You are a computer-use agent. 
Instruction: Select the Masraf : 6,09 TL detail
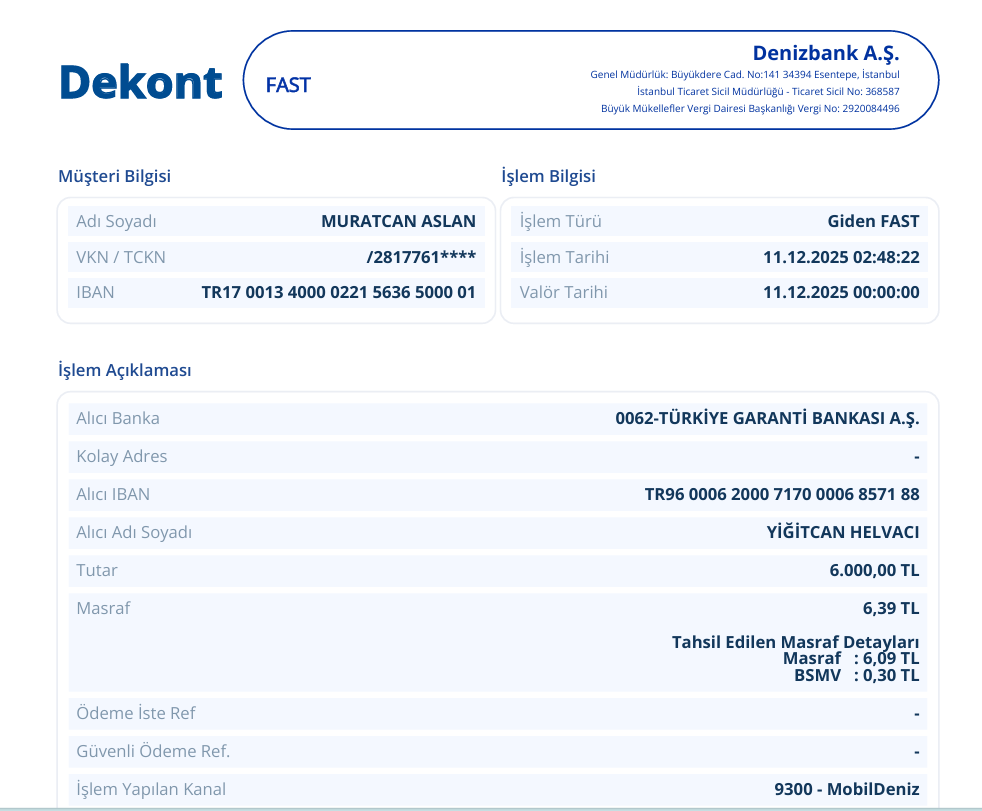[851, 659]
